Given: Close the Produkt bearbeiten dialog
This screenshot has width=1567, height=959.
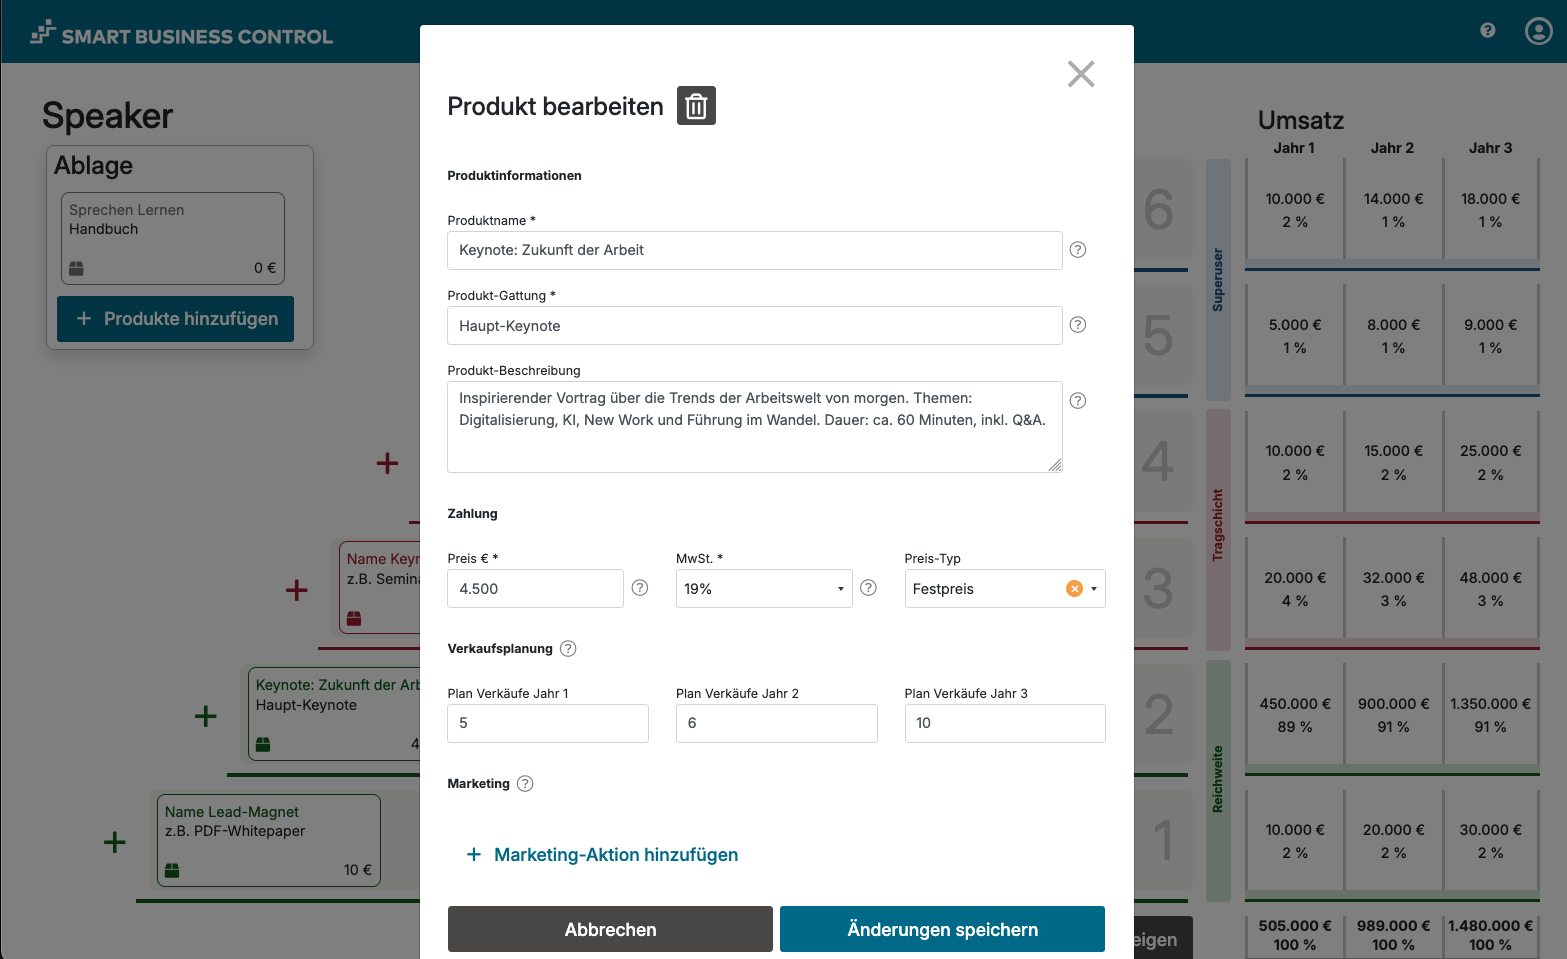Looking at the screenshot, I should 1080,74.
